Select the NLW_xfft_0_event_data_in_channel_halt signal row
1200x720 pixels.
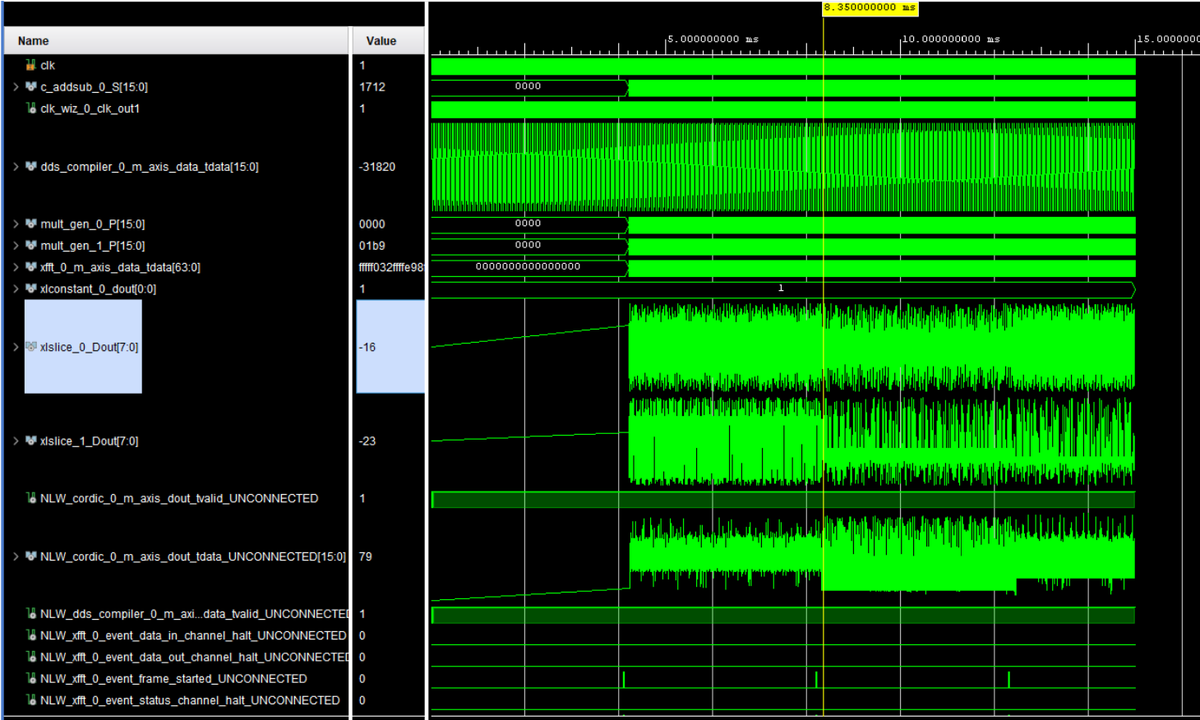[192, 636]
